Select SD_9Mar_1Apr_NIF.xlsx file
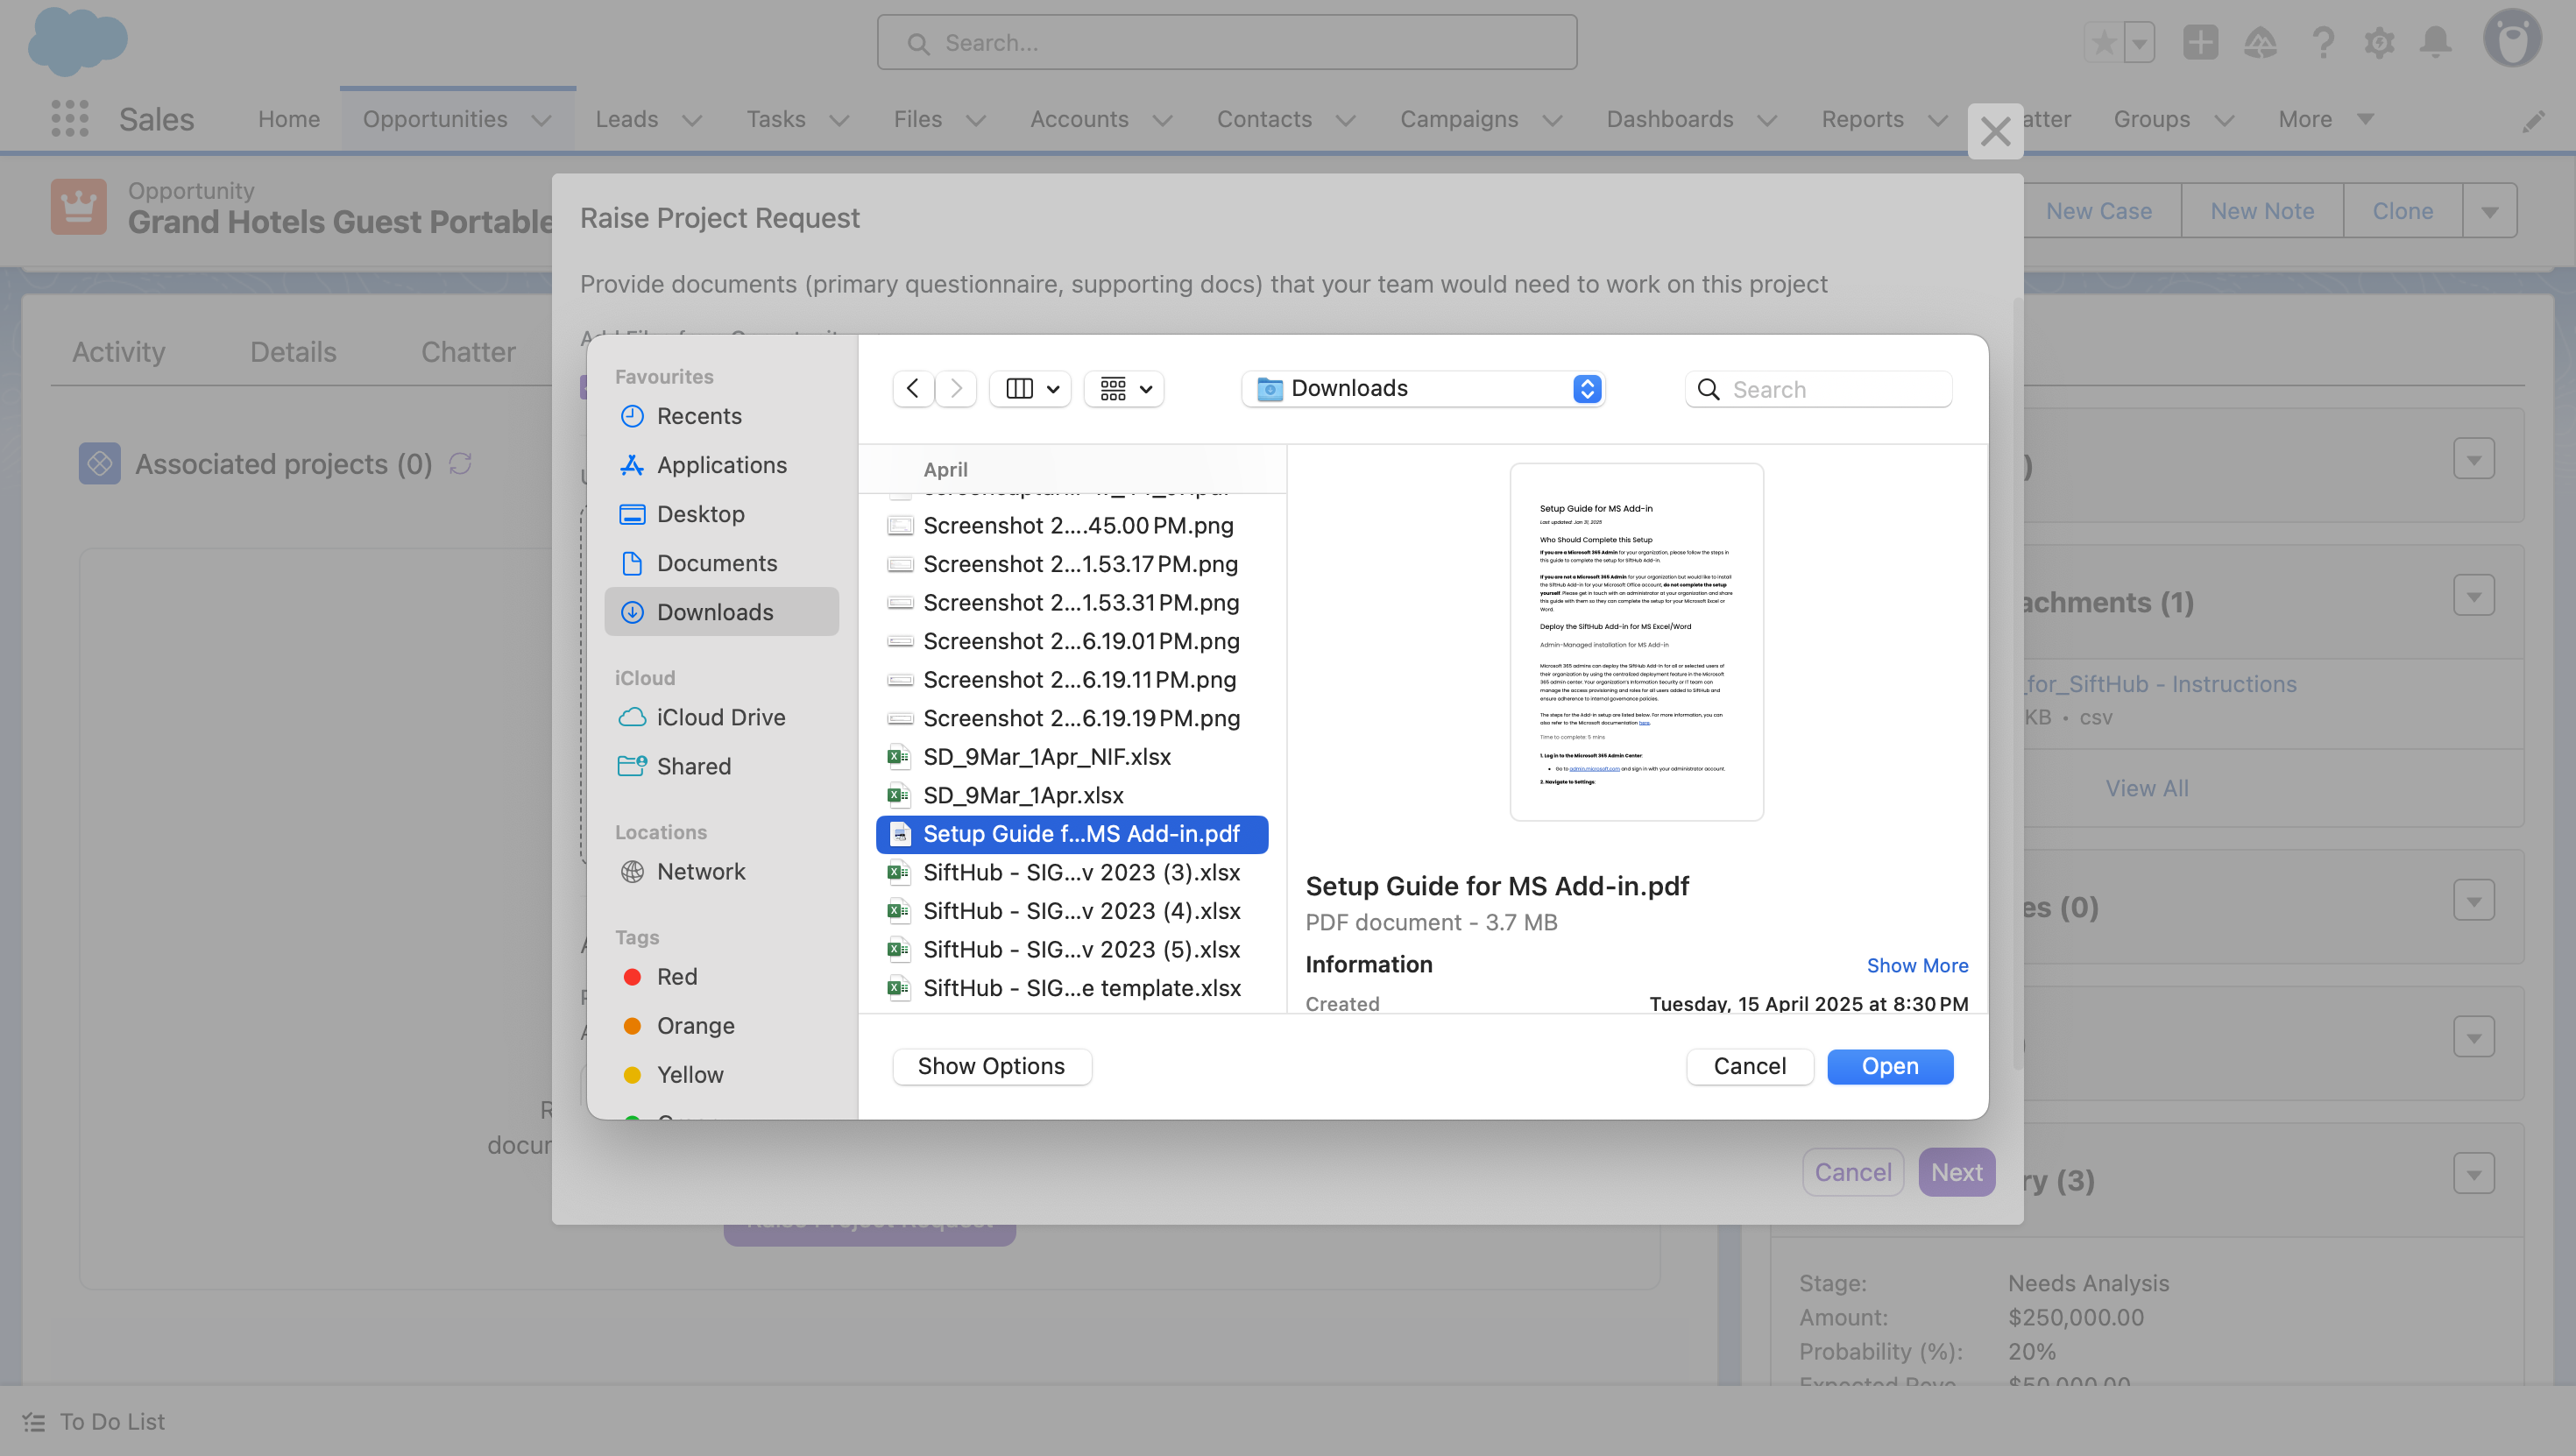 (x=1046, y=756)
